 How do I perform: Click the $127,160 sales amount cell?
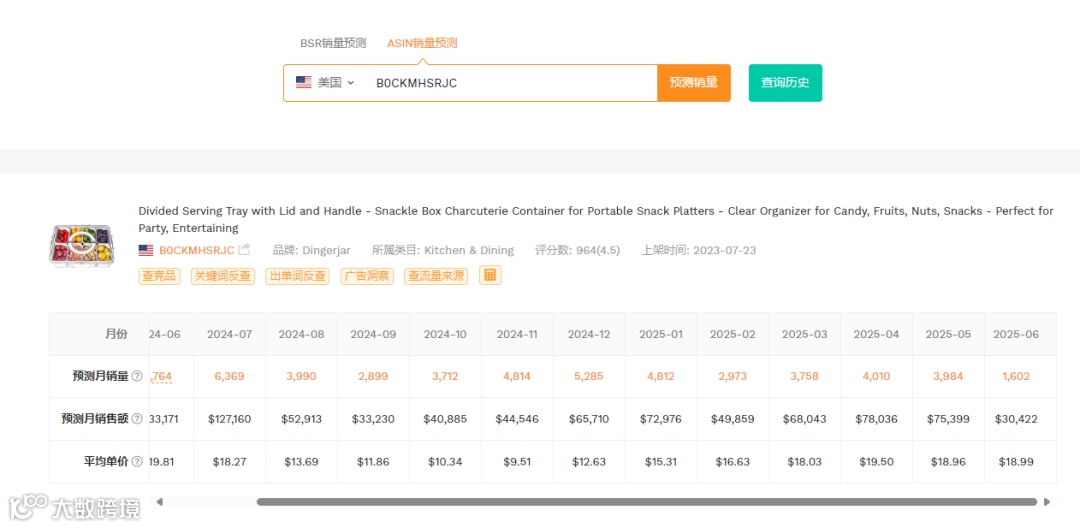click(229, 419)
